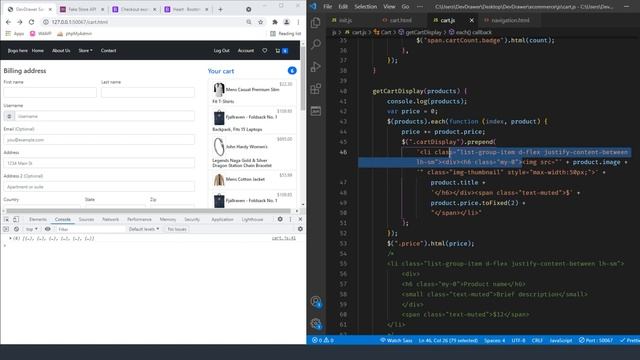Screen dimensions: 640x360
Task: Open DevTools settings gear in tab bar
Action: (x=280, y=219)
